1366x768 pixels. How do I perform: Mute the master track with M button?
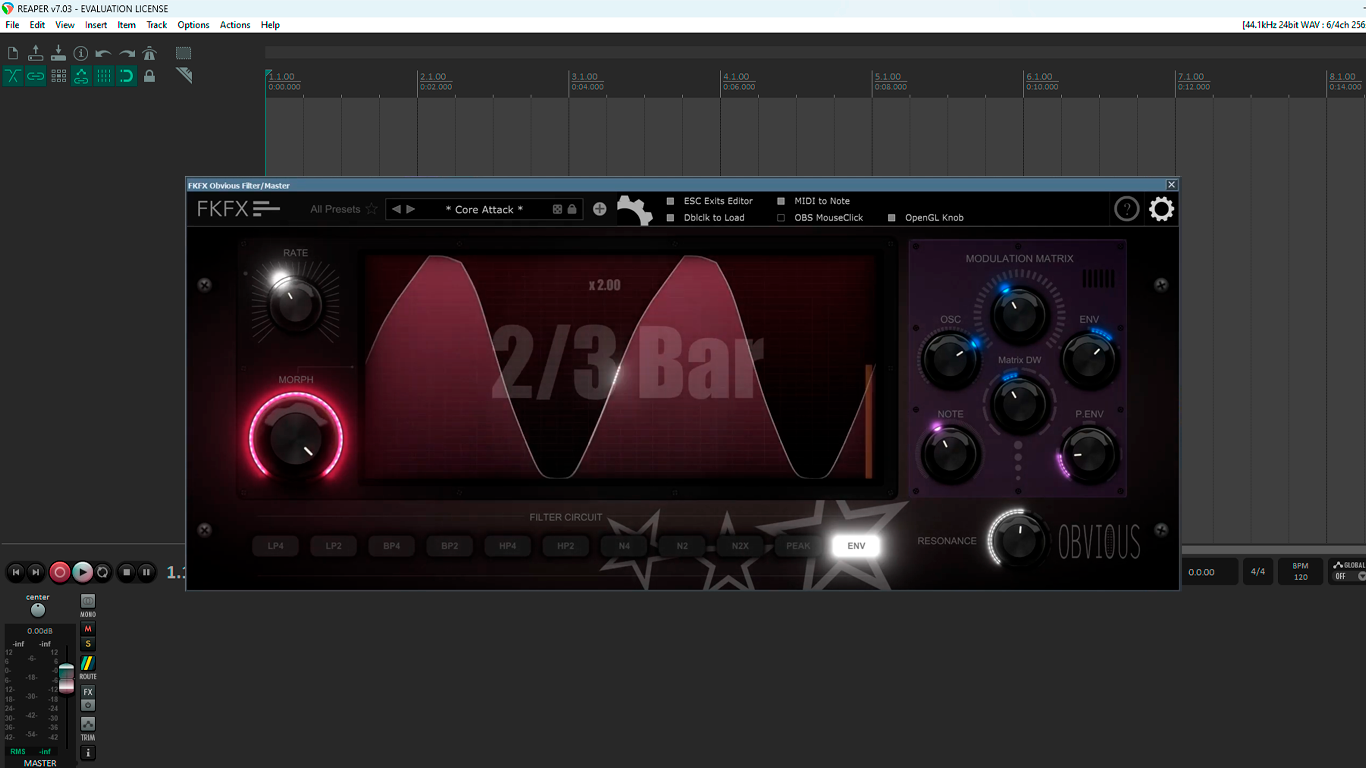(88, 629)
